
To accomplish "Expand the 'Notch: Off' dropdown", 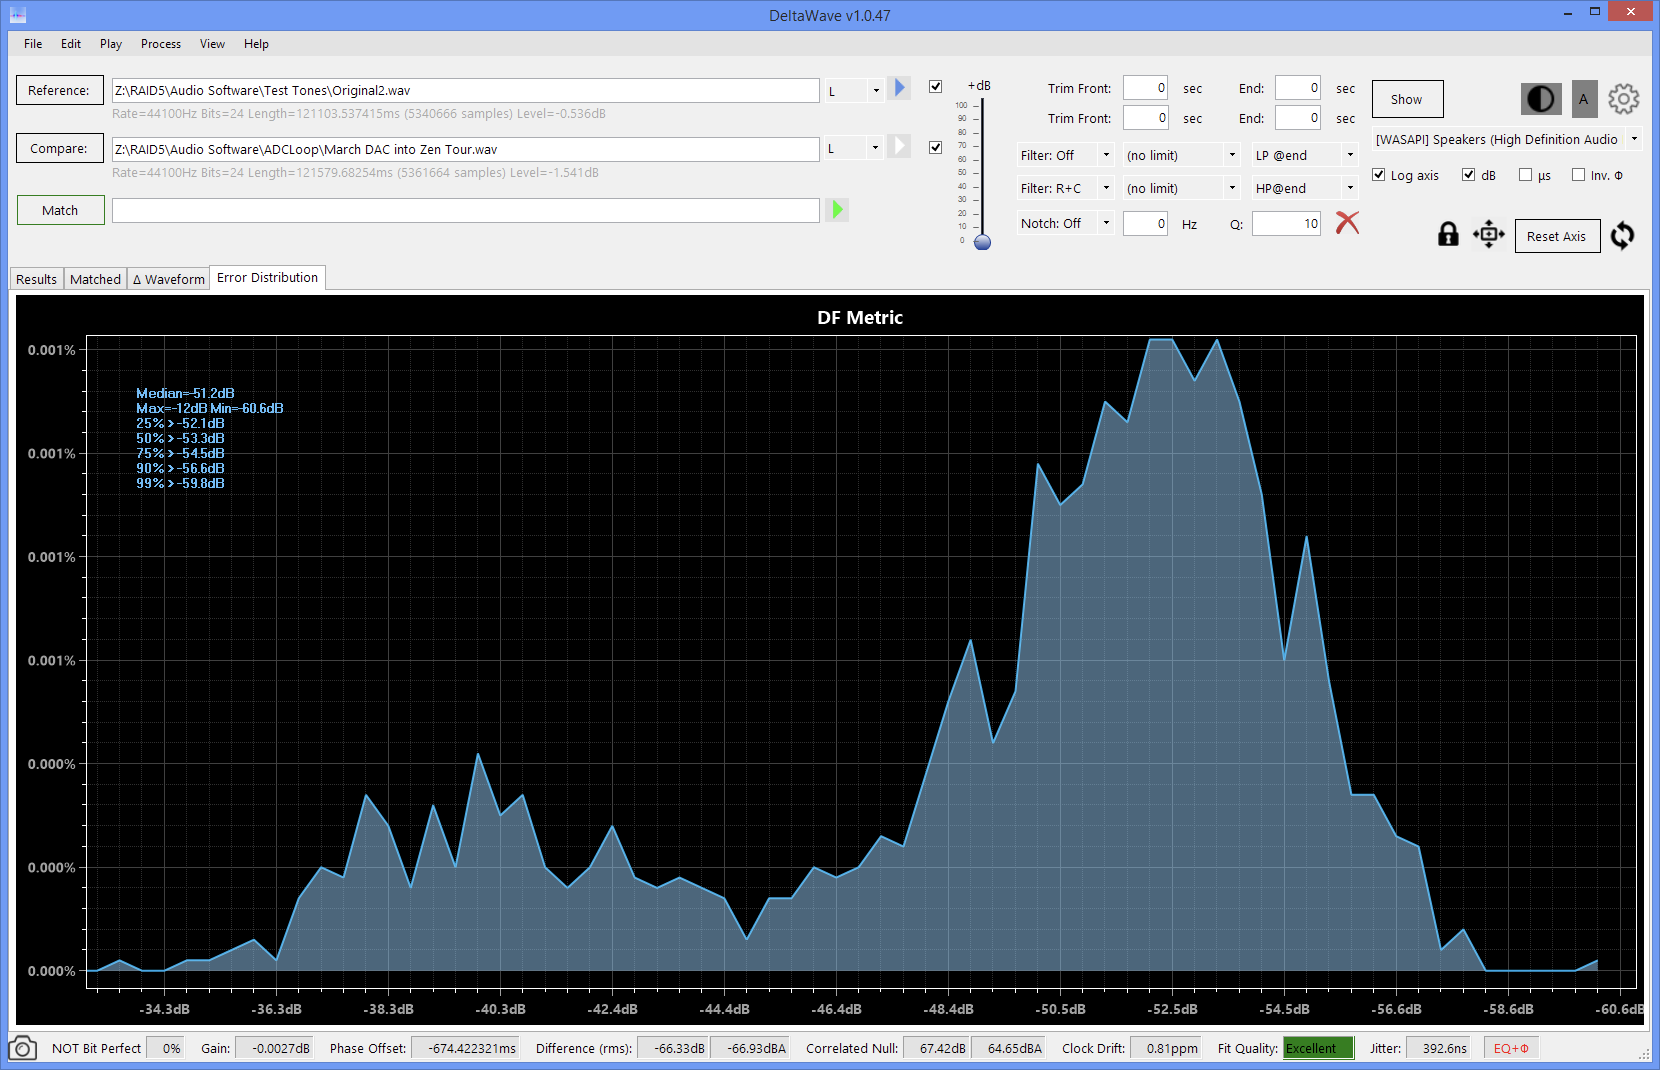I will (x=1065, y=223).
